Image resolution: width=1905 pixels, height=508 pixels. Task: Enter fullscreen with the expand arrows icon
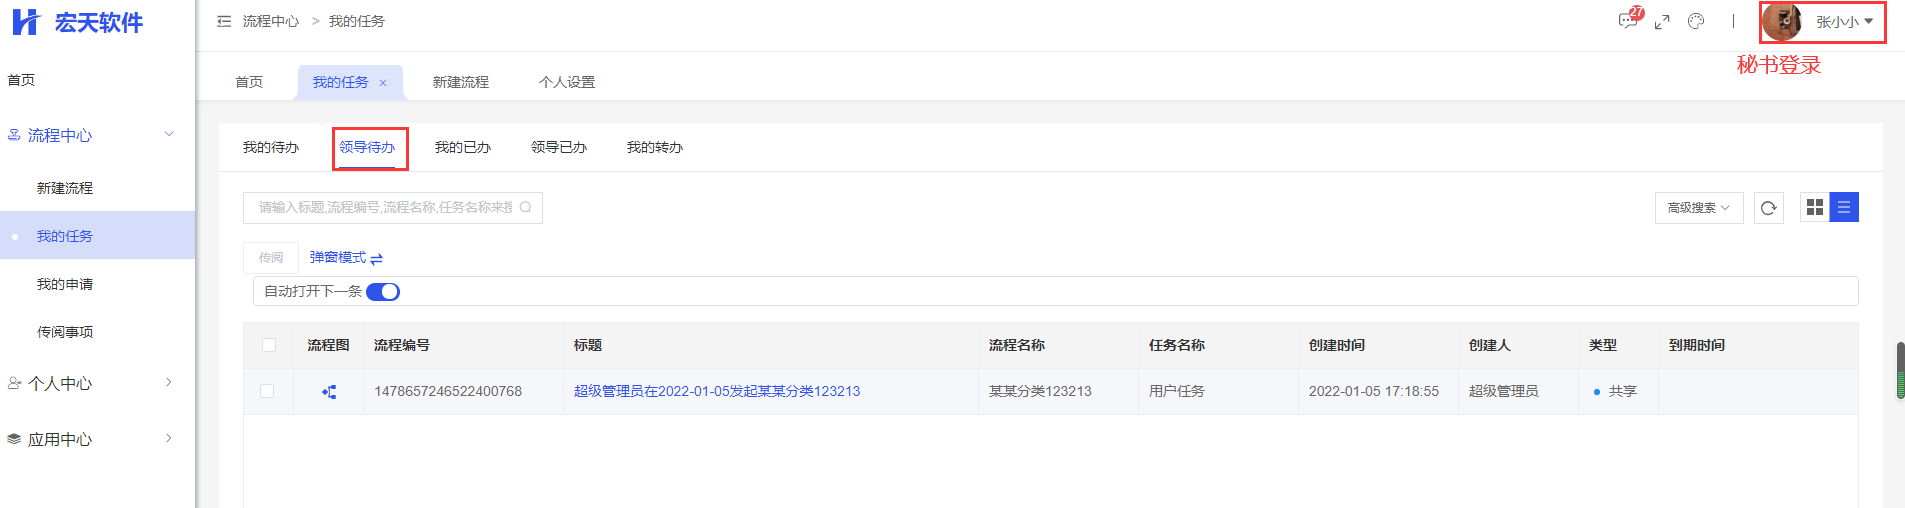pyautogui.click(x=1662, y=21)
